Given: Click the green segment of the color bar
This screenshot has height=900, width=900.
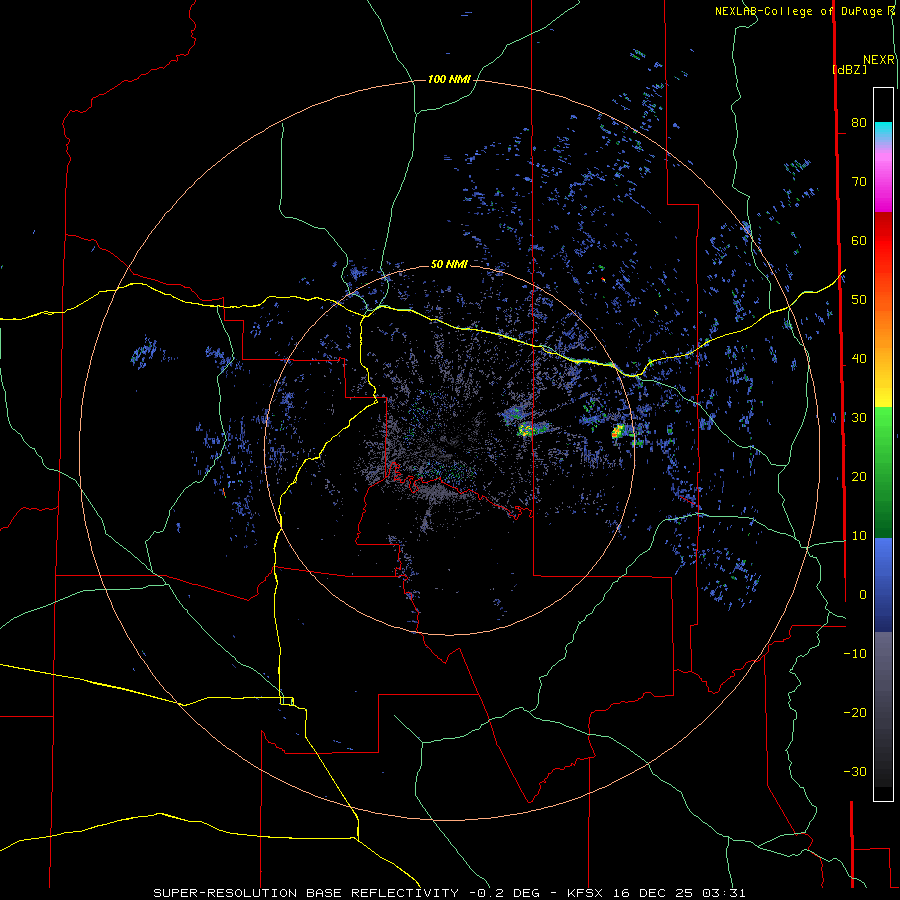Looking at the screenshot, I should click(x=883, y=472).
